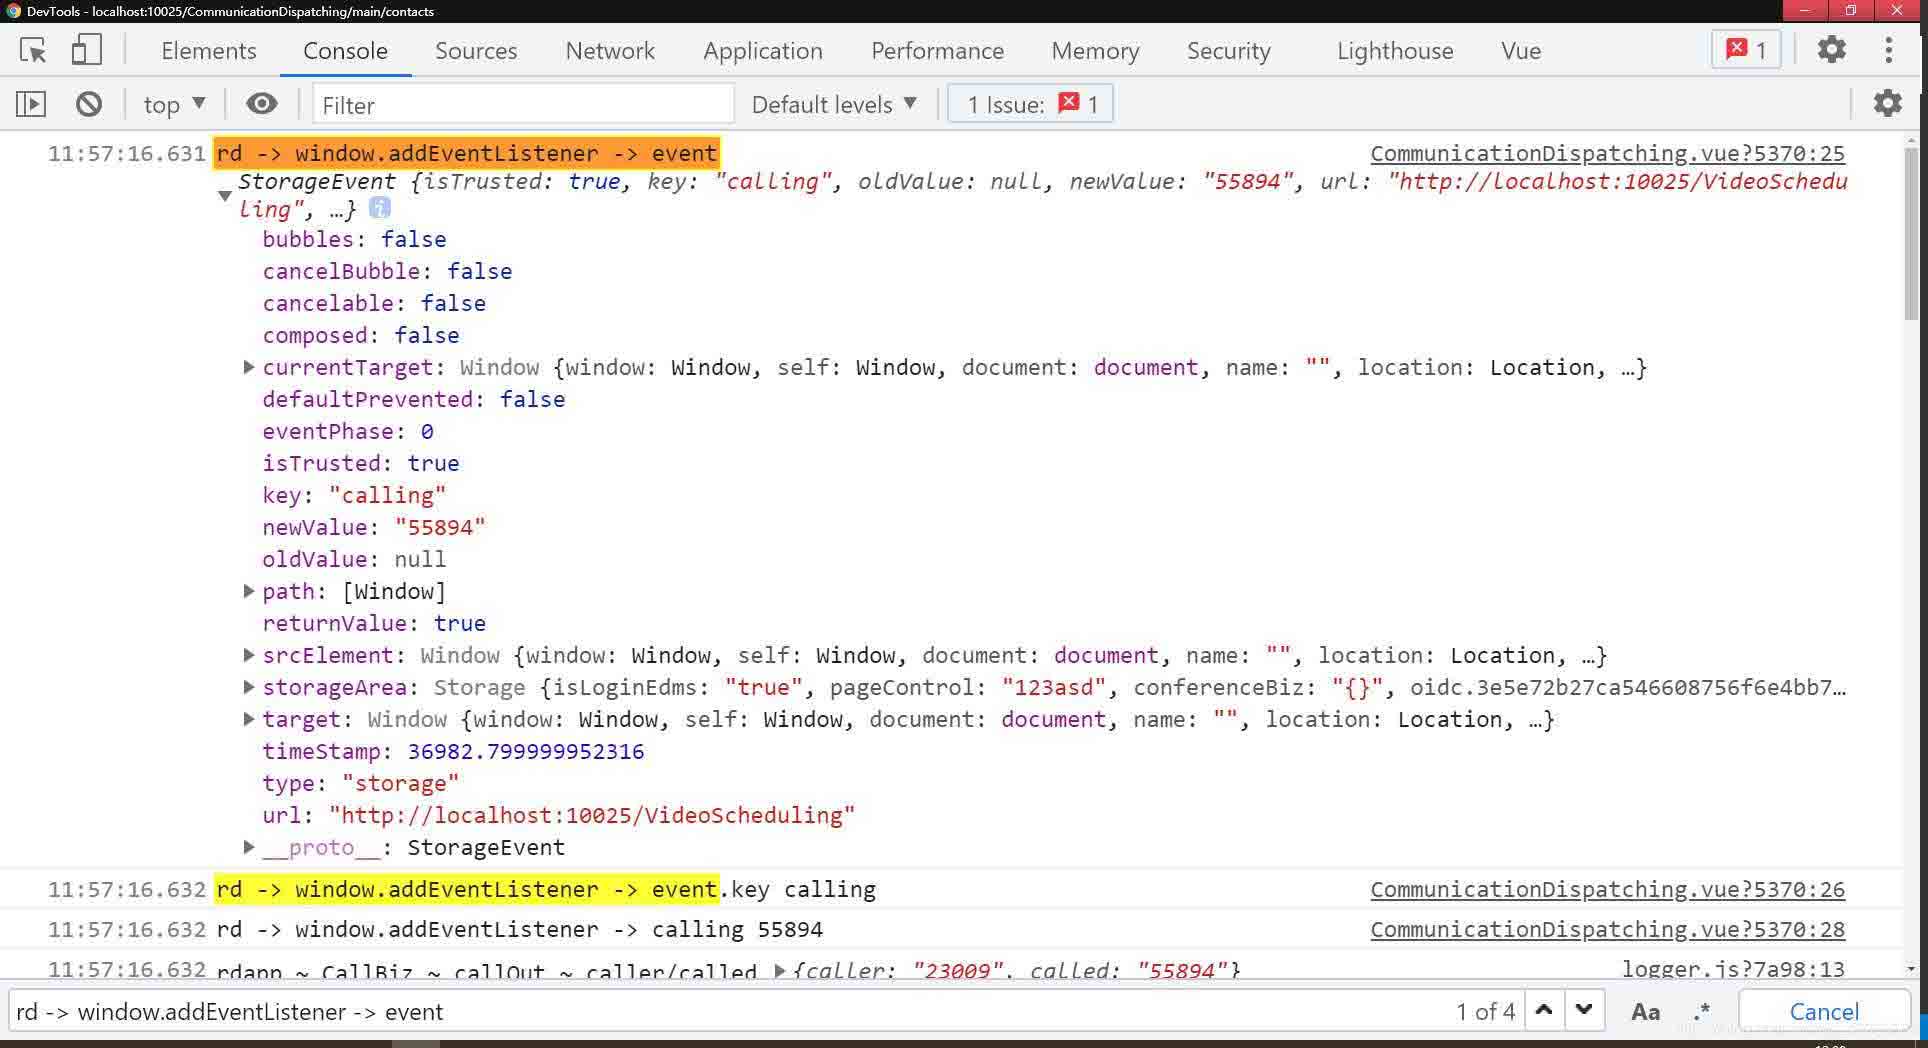
Task: Collapse the StorageEvent object
Action: pos(225,195)
